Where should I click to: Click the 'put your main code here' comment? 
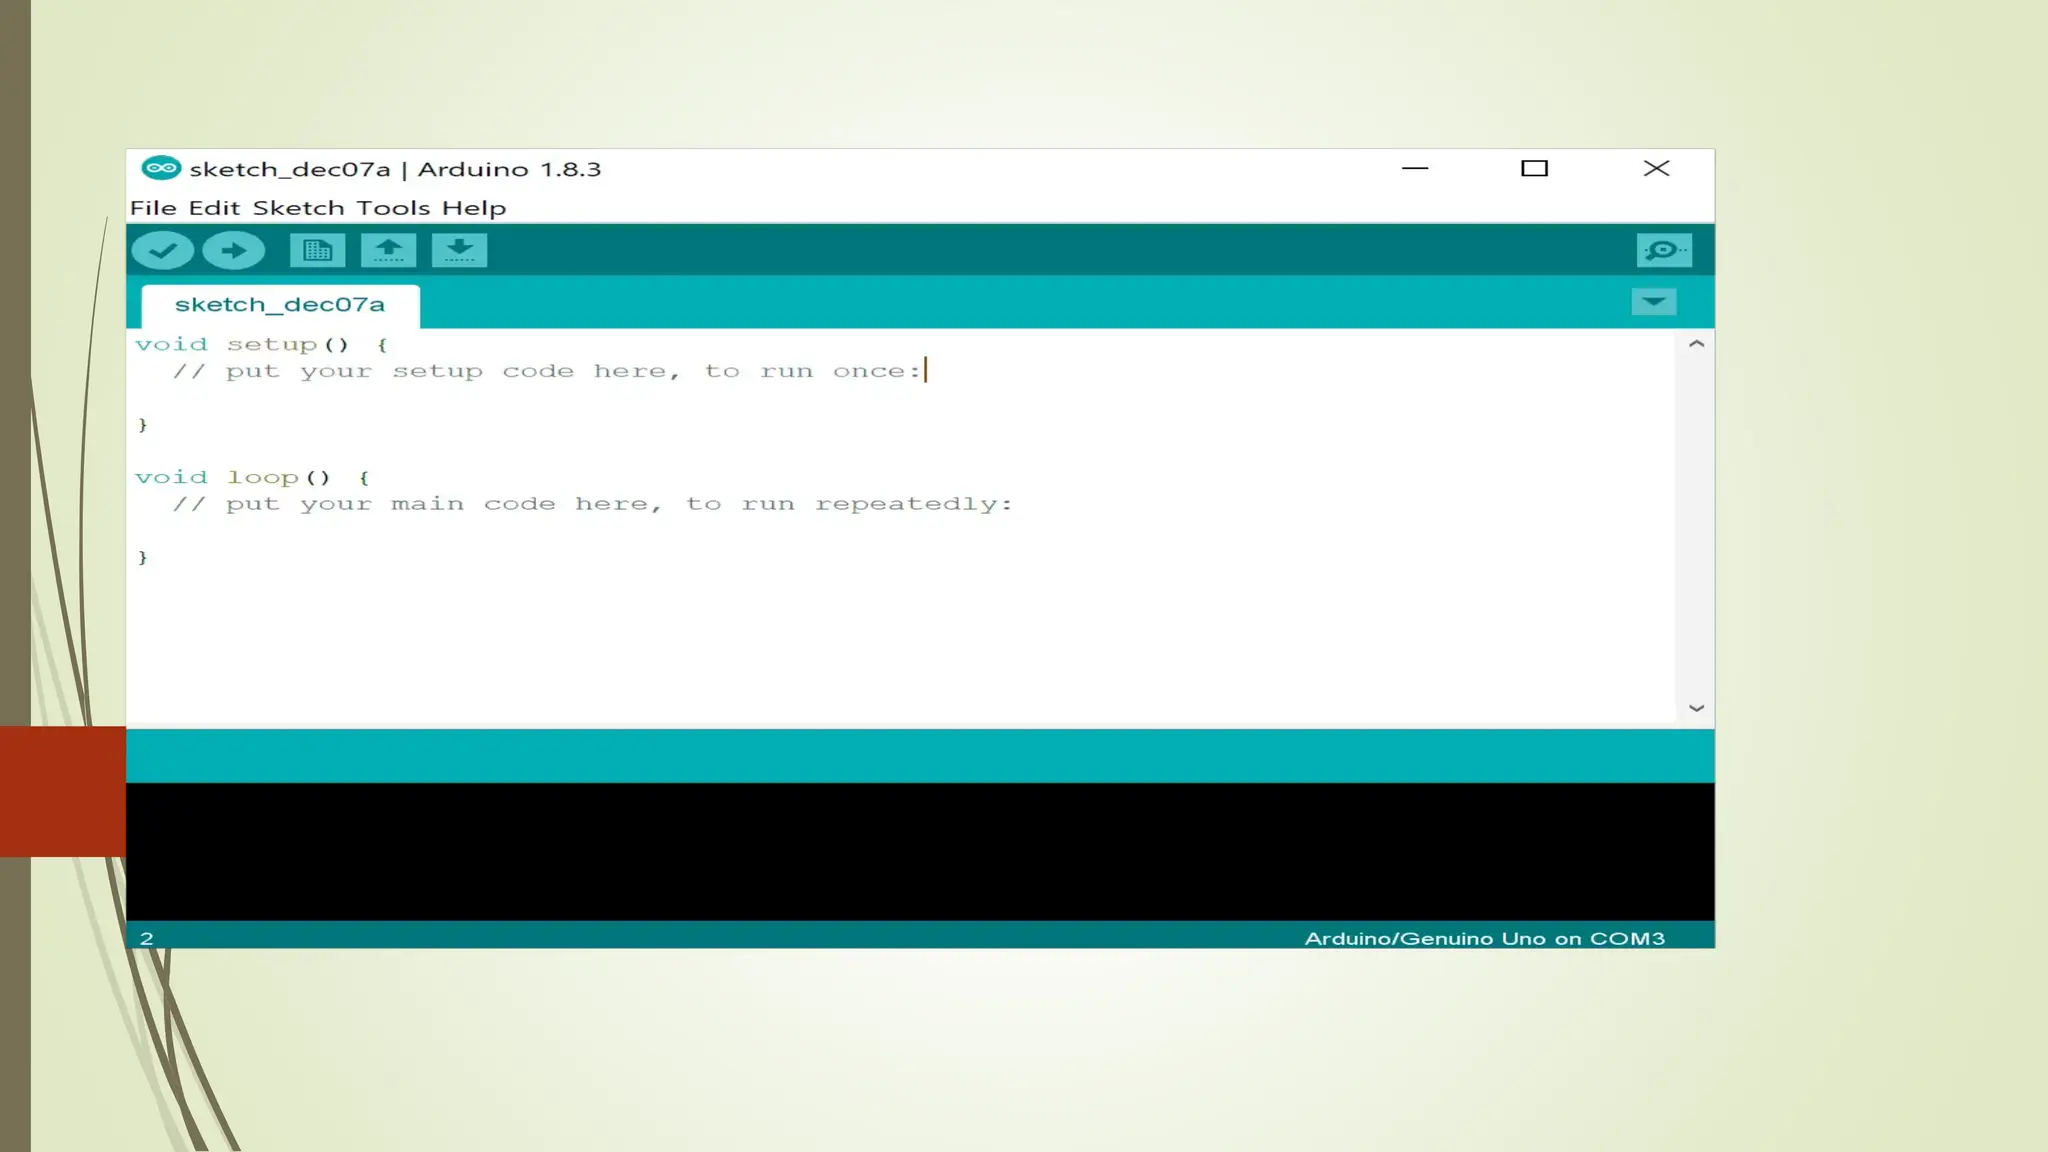(x=592, y=504)
